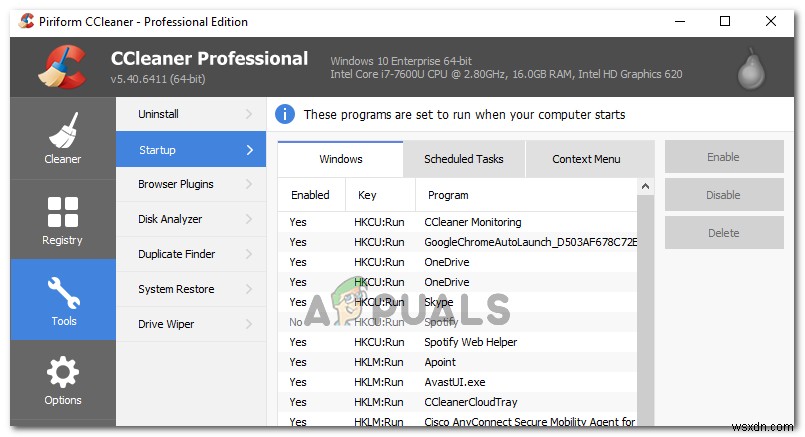Expand the Browser Plugins chevron

coord(248,184)
